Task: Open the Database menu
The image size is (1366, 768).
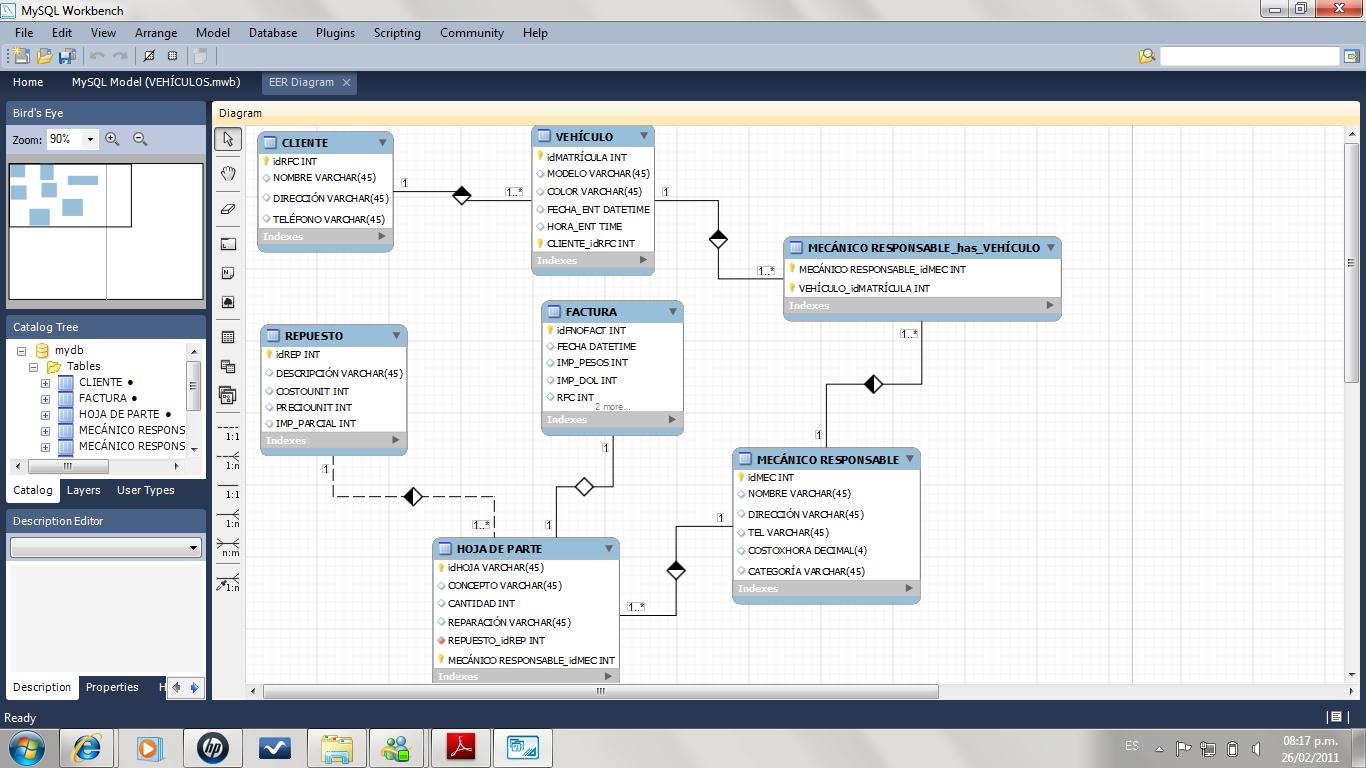Action: [273, 33]
